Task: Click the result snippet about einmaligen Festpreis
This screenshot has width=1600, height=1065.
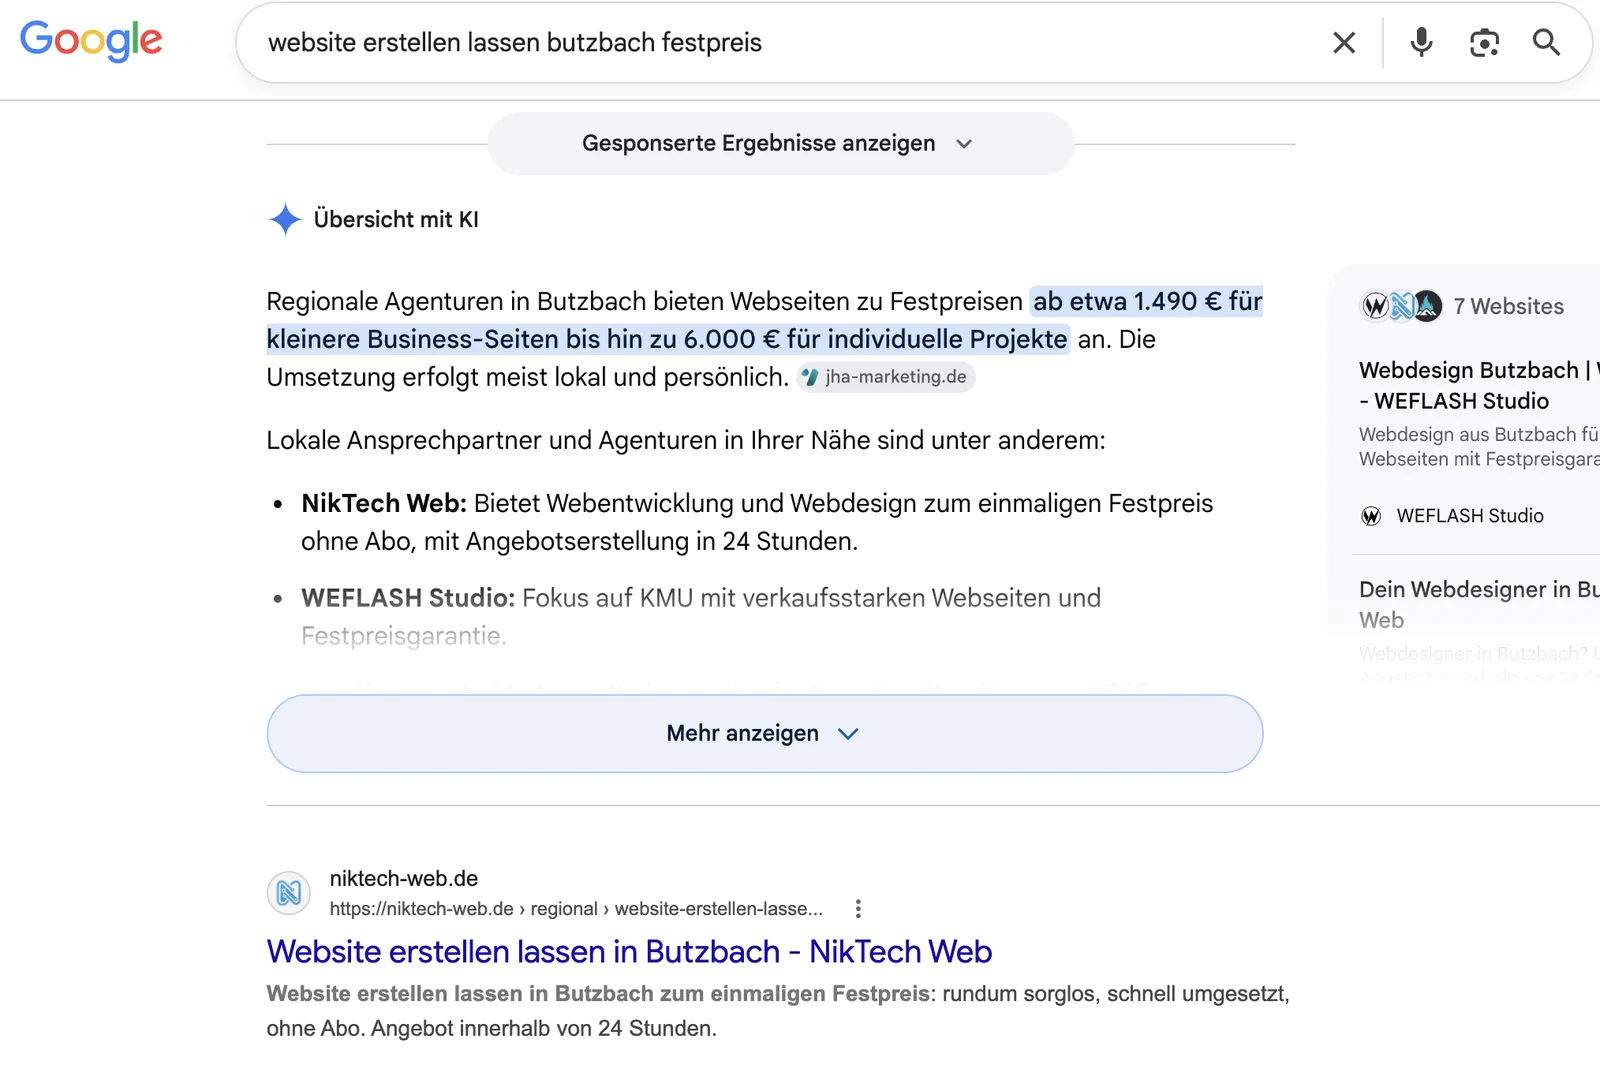Action: [x=778, y=1011]
